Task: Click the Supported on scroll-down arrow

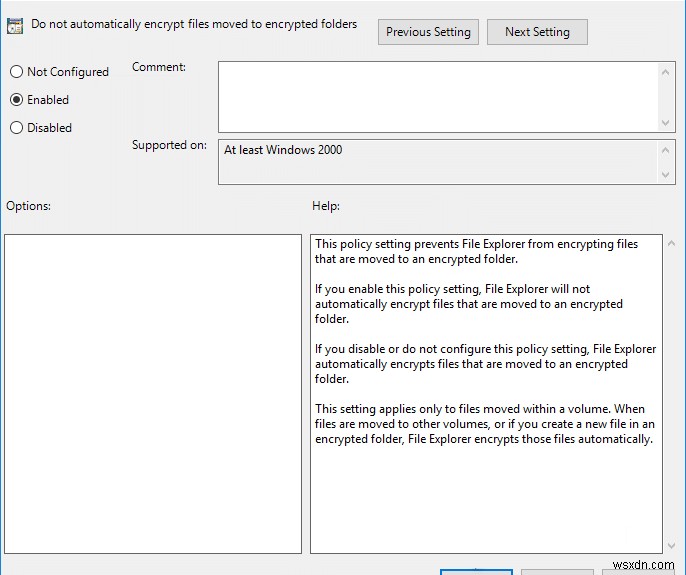Action: pyautogui.click(x=667, y=174)
